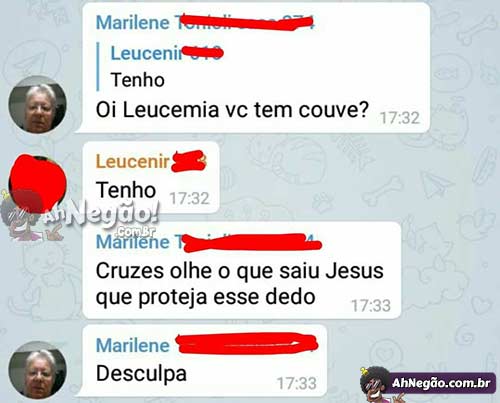Screen dimensions: 500x403
Task: Select the 'Oi Leucemia vc tem couve?' message
Action: [232, 110]
